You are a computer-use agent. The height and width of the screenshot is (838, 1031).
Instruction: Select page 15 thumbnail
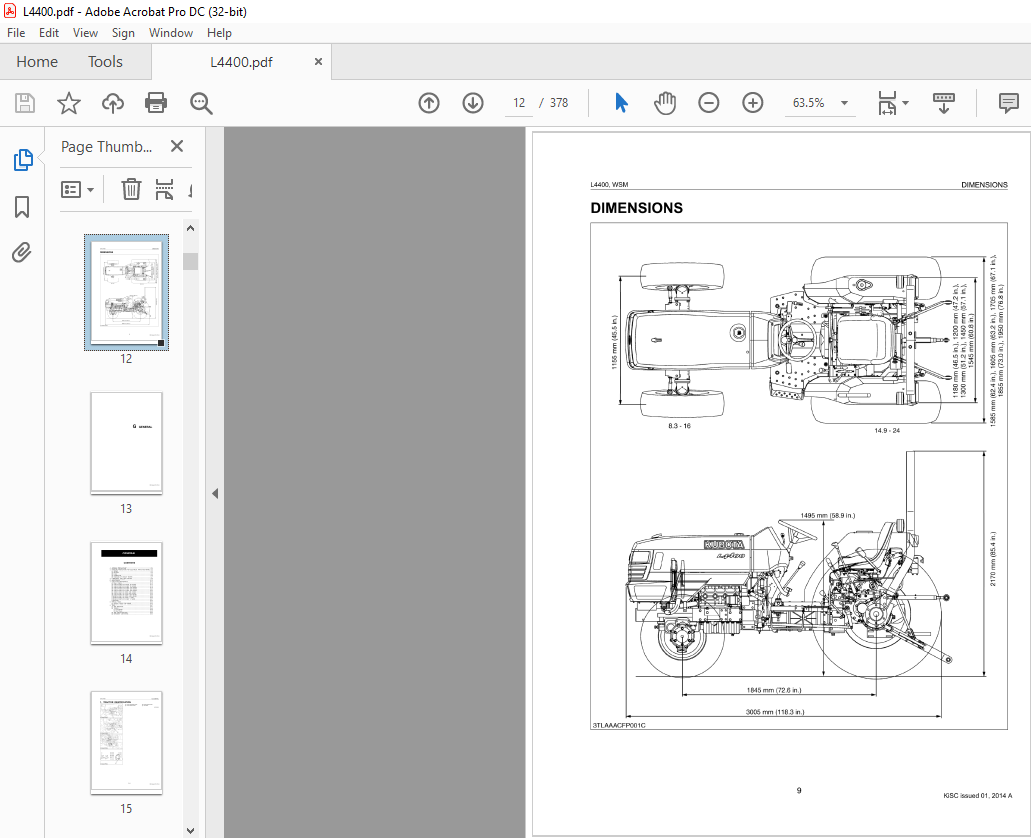click(x=126, y=743)
